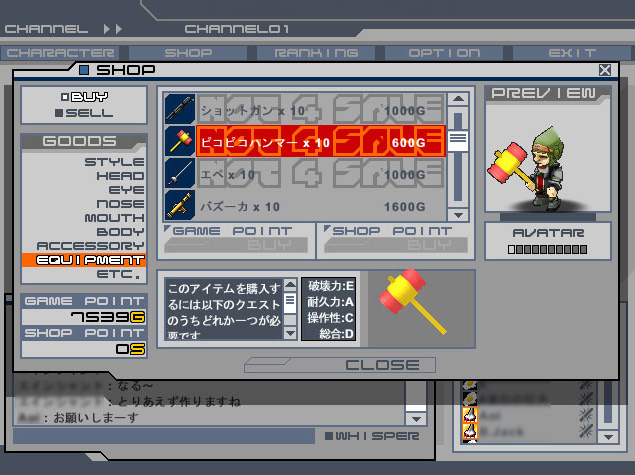Click chat log scroll down arrow
The image size is (635, 475).
pos(416,419)
